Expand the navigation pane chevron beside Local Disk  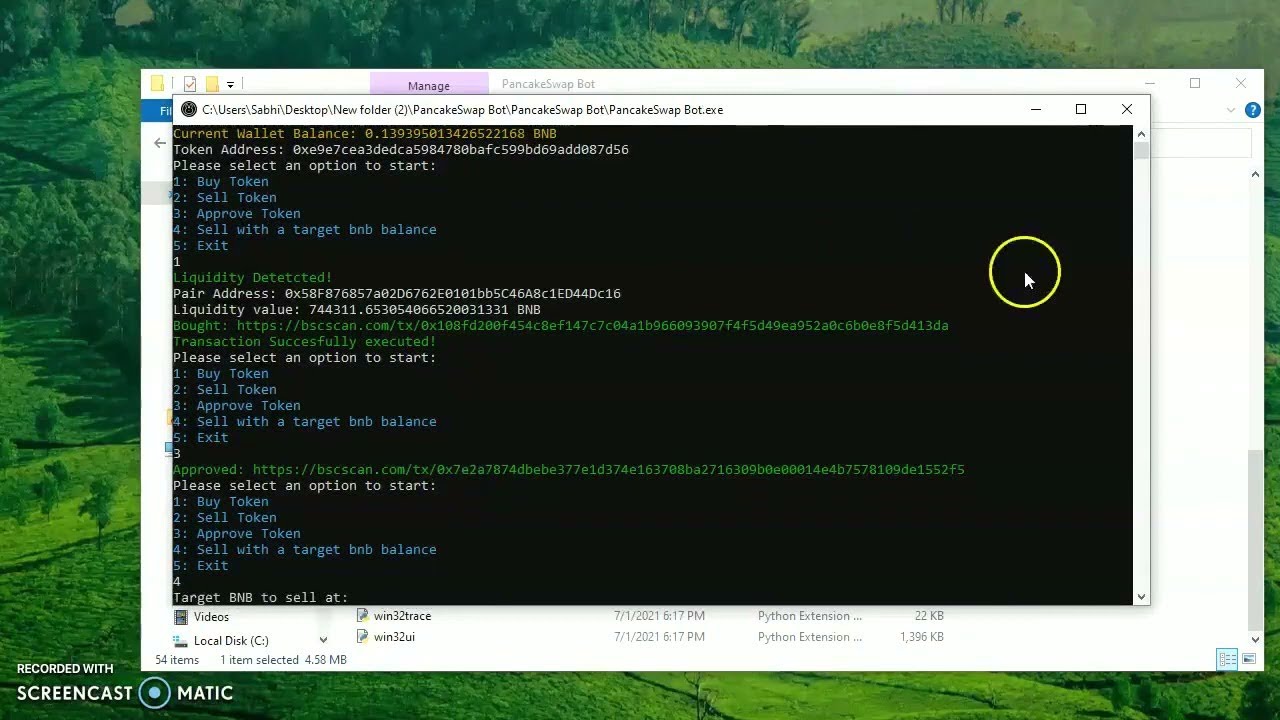(x=323, y=640)
